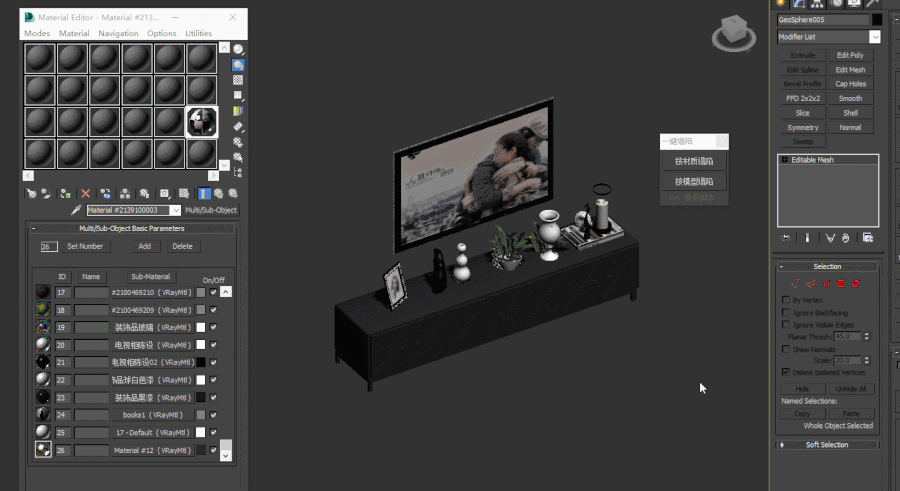Enable Ignore Backfacing checkbox
This screenshot has width=900, height=491.
pos(786,312)
